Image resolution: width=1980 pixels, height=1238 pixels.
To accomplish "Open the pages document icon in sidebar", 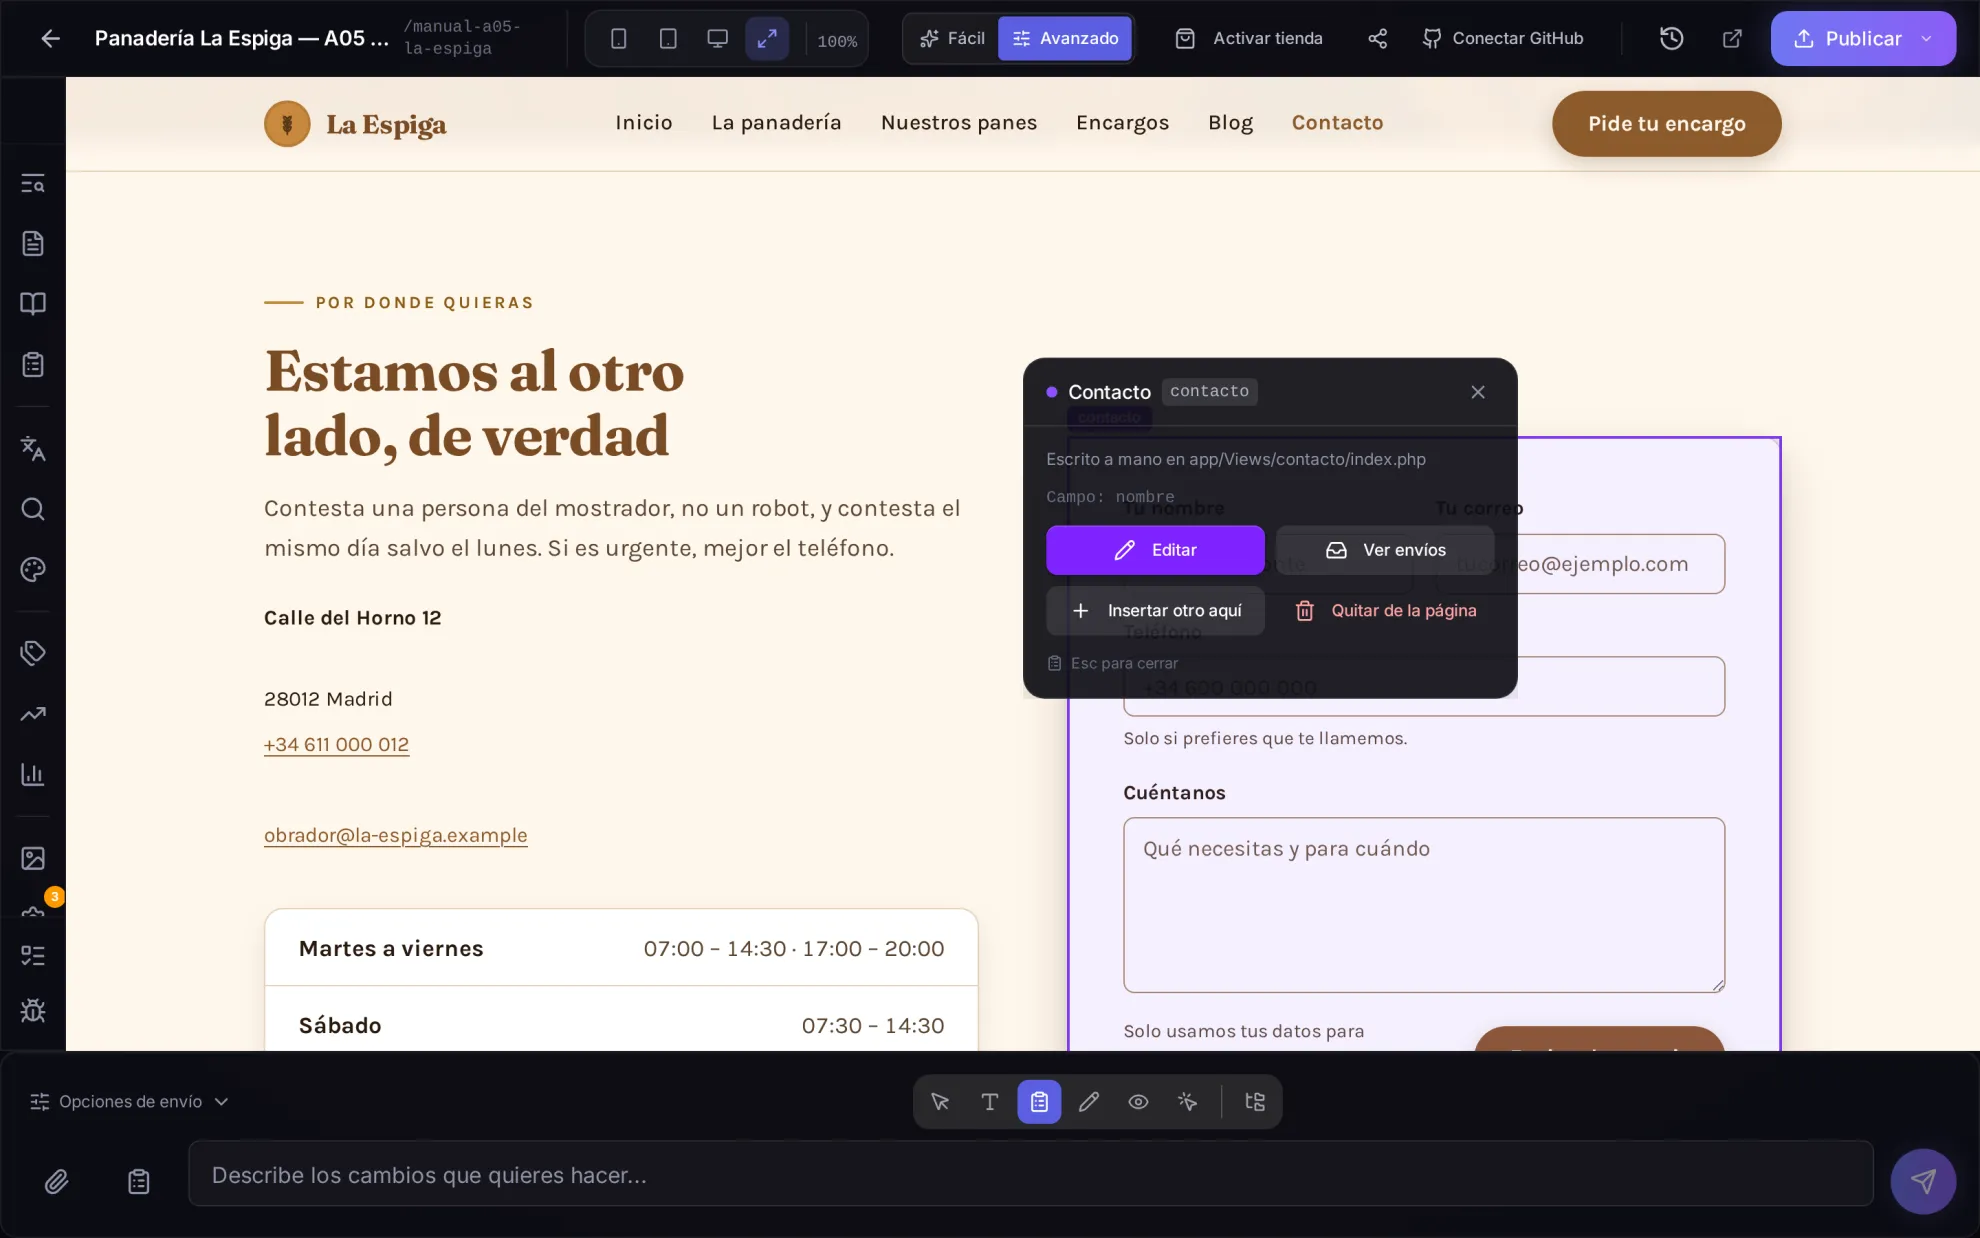I will [x=33, y=243].
